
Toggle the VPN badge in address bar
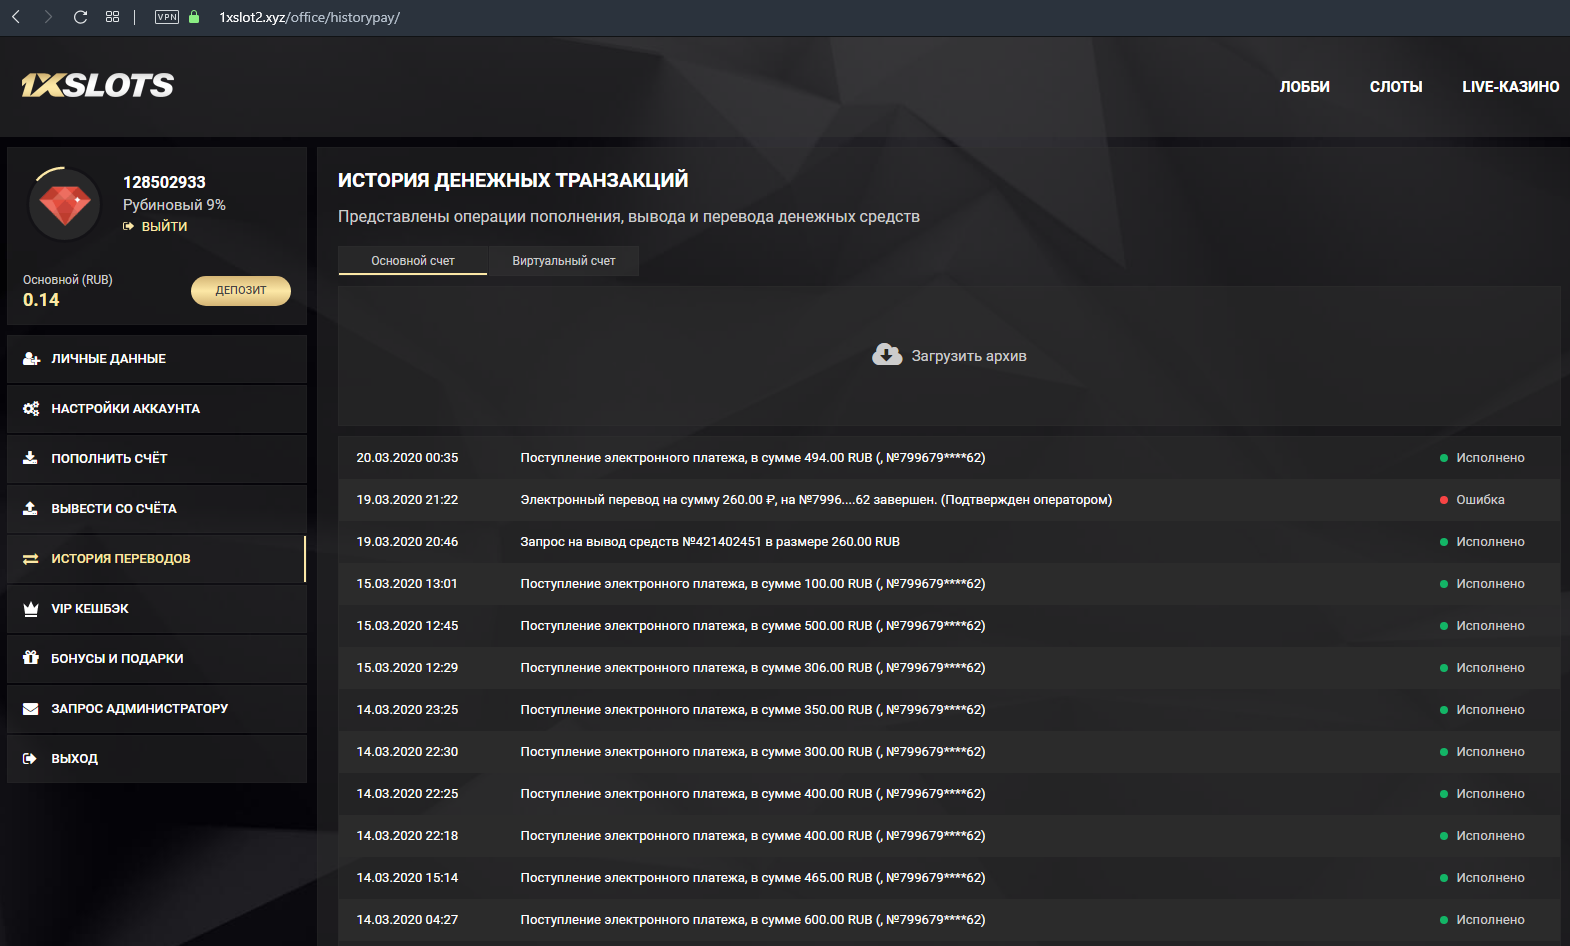pos(167,17)
